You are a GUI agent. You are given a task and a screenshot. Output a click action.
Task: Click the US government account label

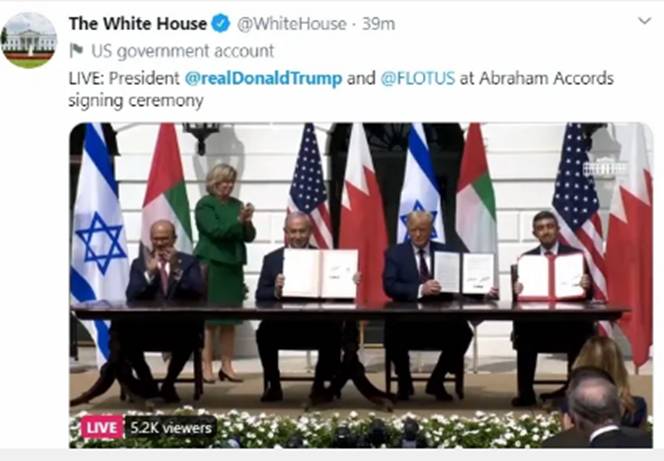[183, 51]
